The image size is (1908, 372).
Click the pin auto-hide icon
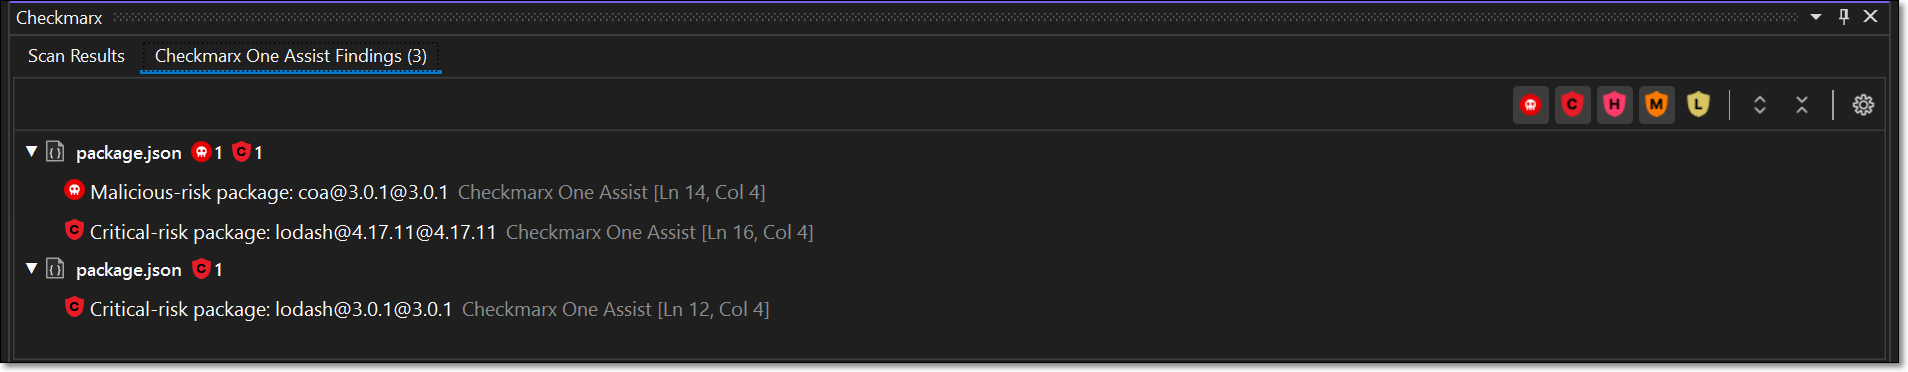click(x=1844, y=17)
